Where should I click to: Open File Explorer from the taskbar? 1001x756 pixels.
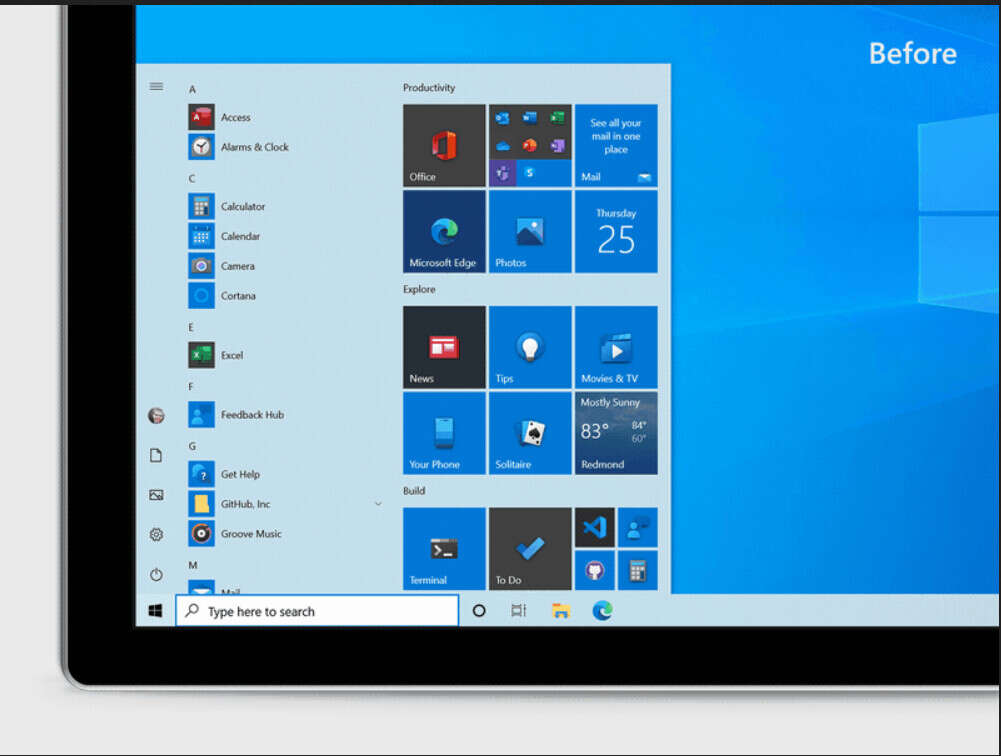pyautogui.click(x=560, y=610)
